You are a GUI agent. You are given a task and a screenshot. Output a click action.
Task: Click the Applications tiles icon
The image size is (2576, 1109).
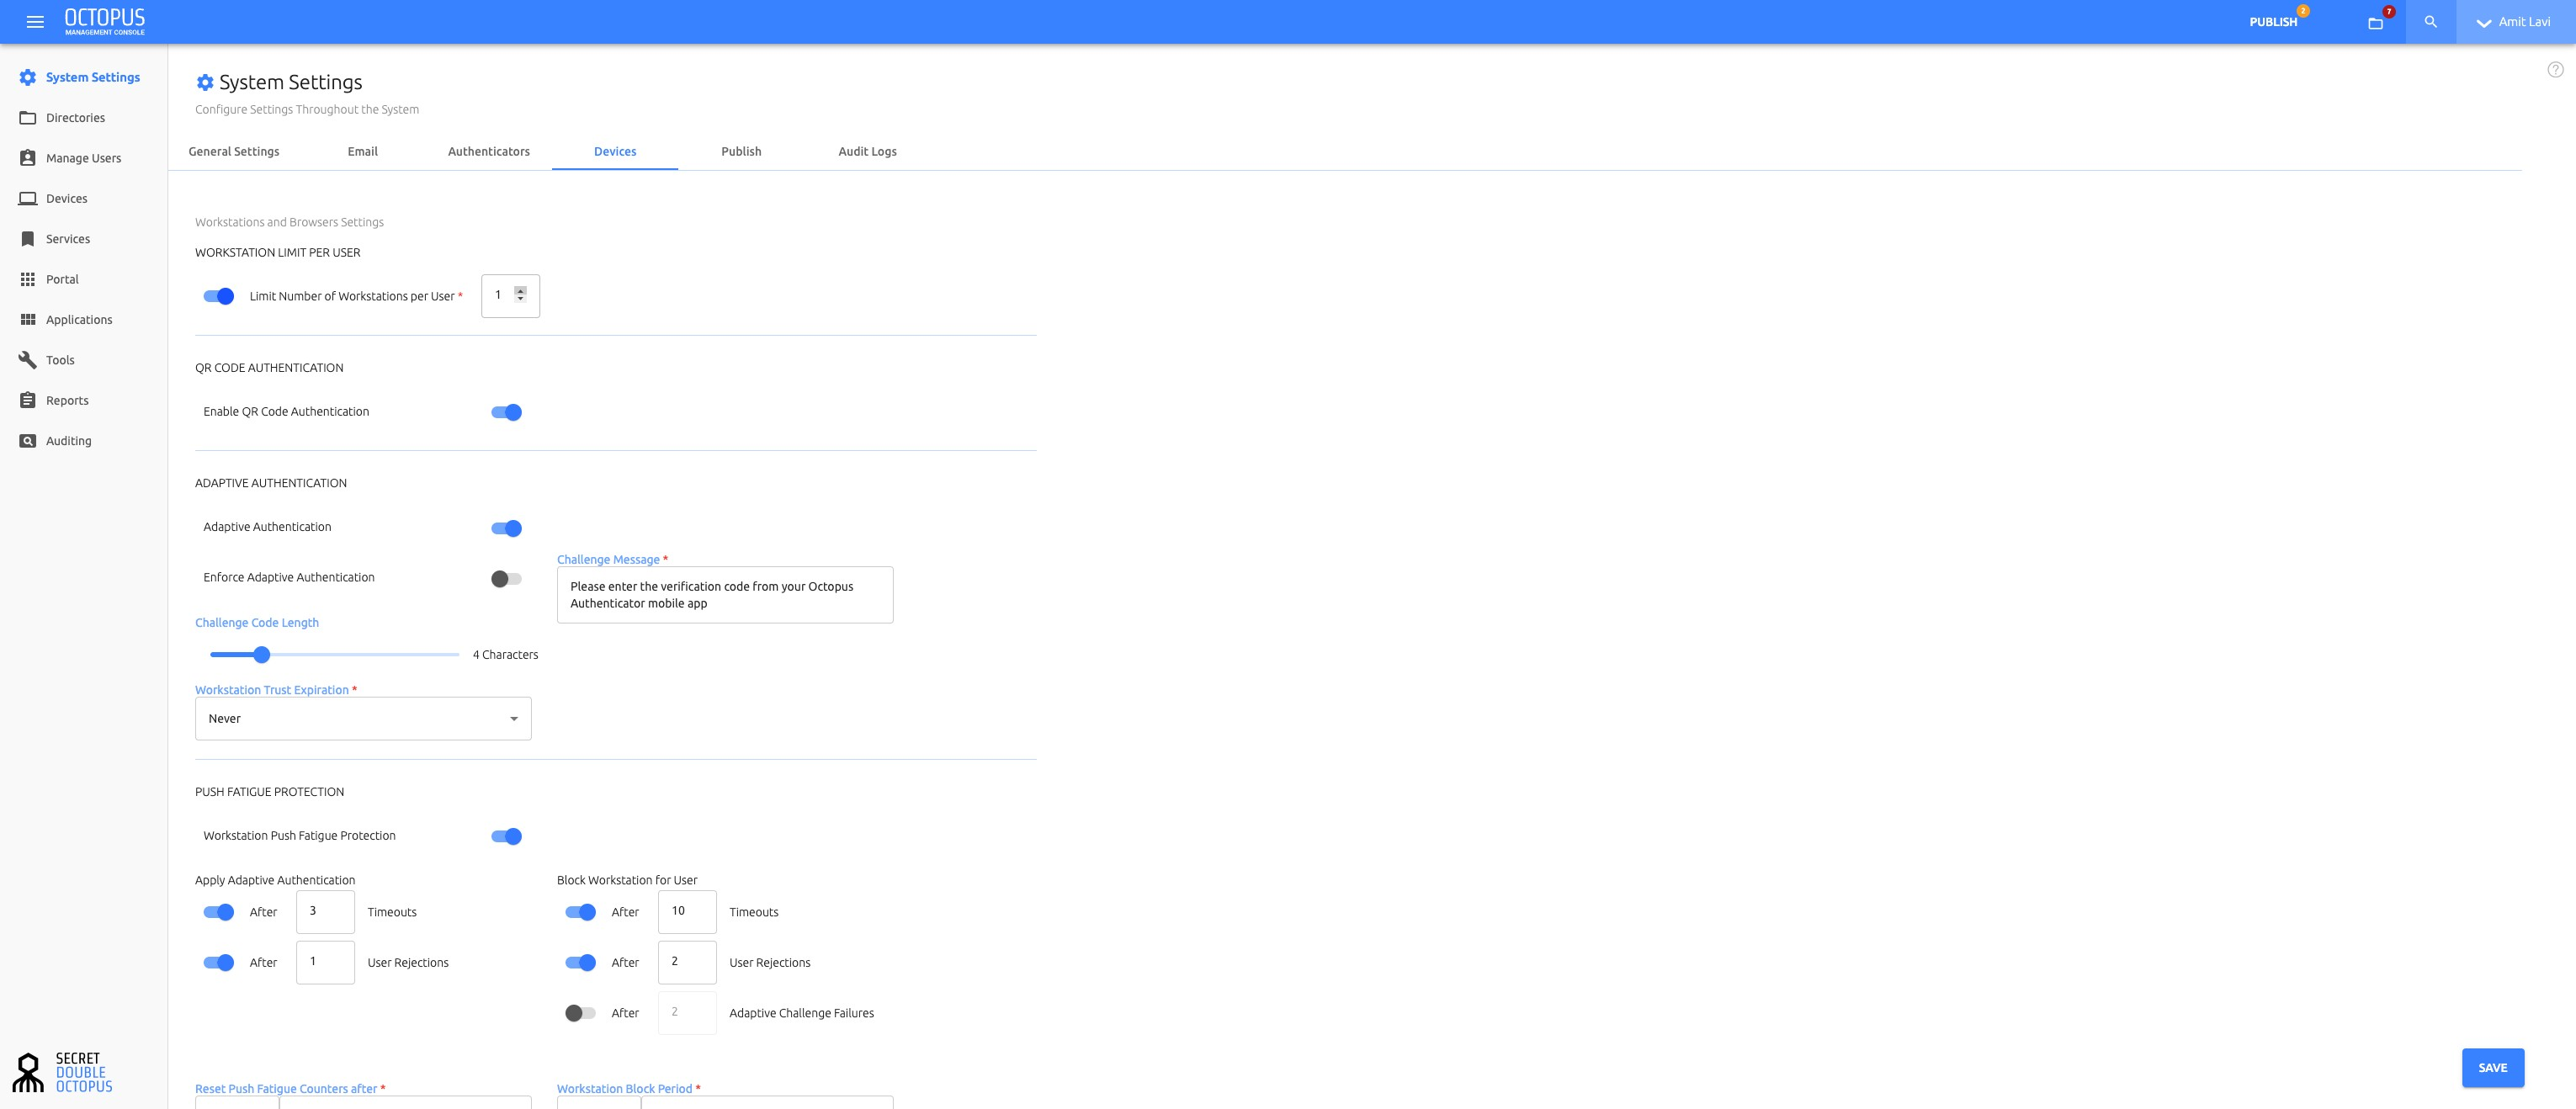(x=28, y=320)
